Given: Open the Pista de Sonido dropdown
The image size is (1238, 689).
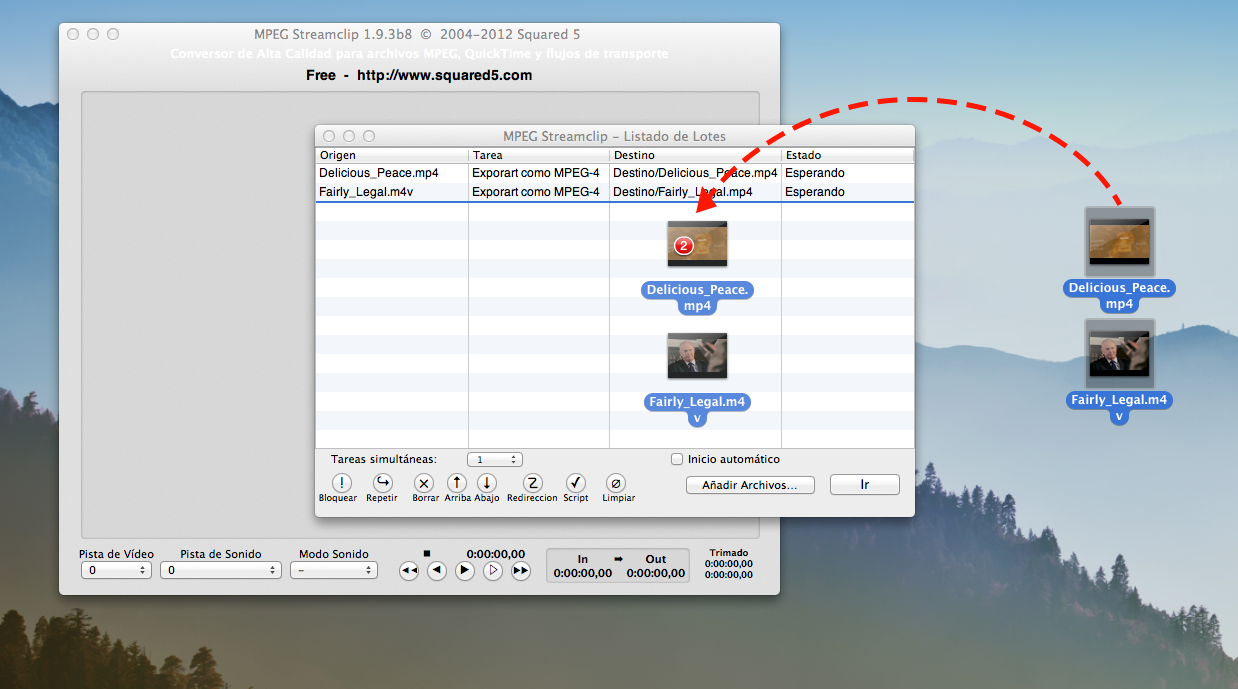Looking at the screenshot, I should pos(224,570).
